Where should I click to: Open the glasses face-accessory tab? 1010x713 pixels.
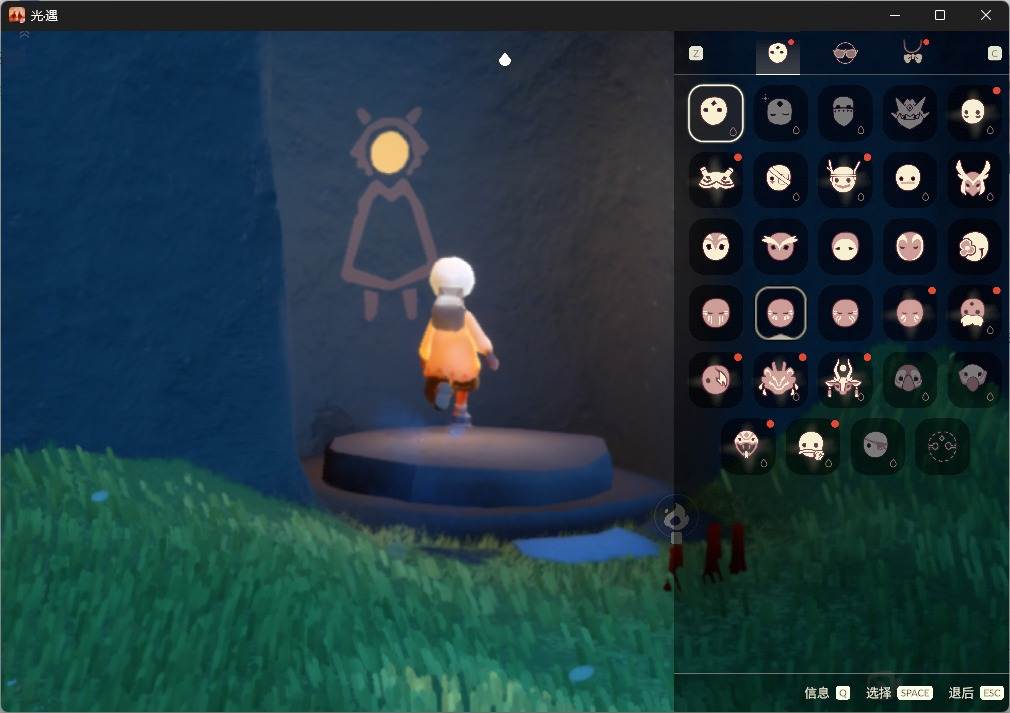845,53
